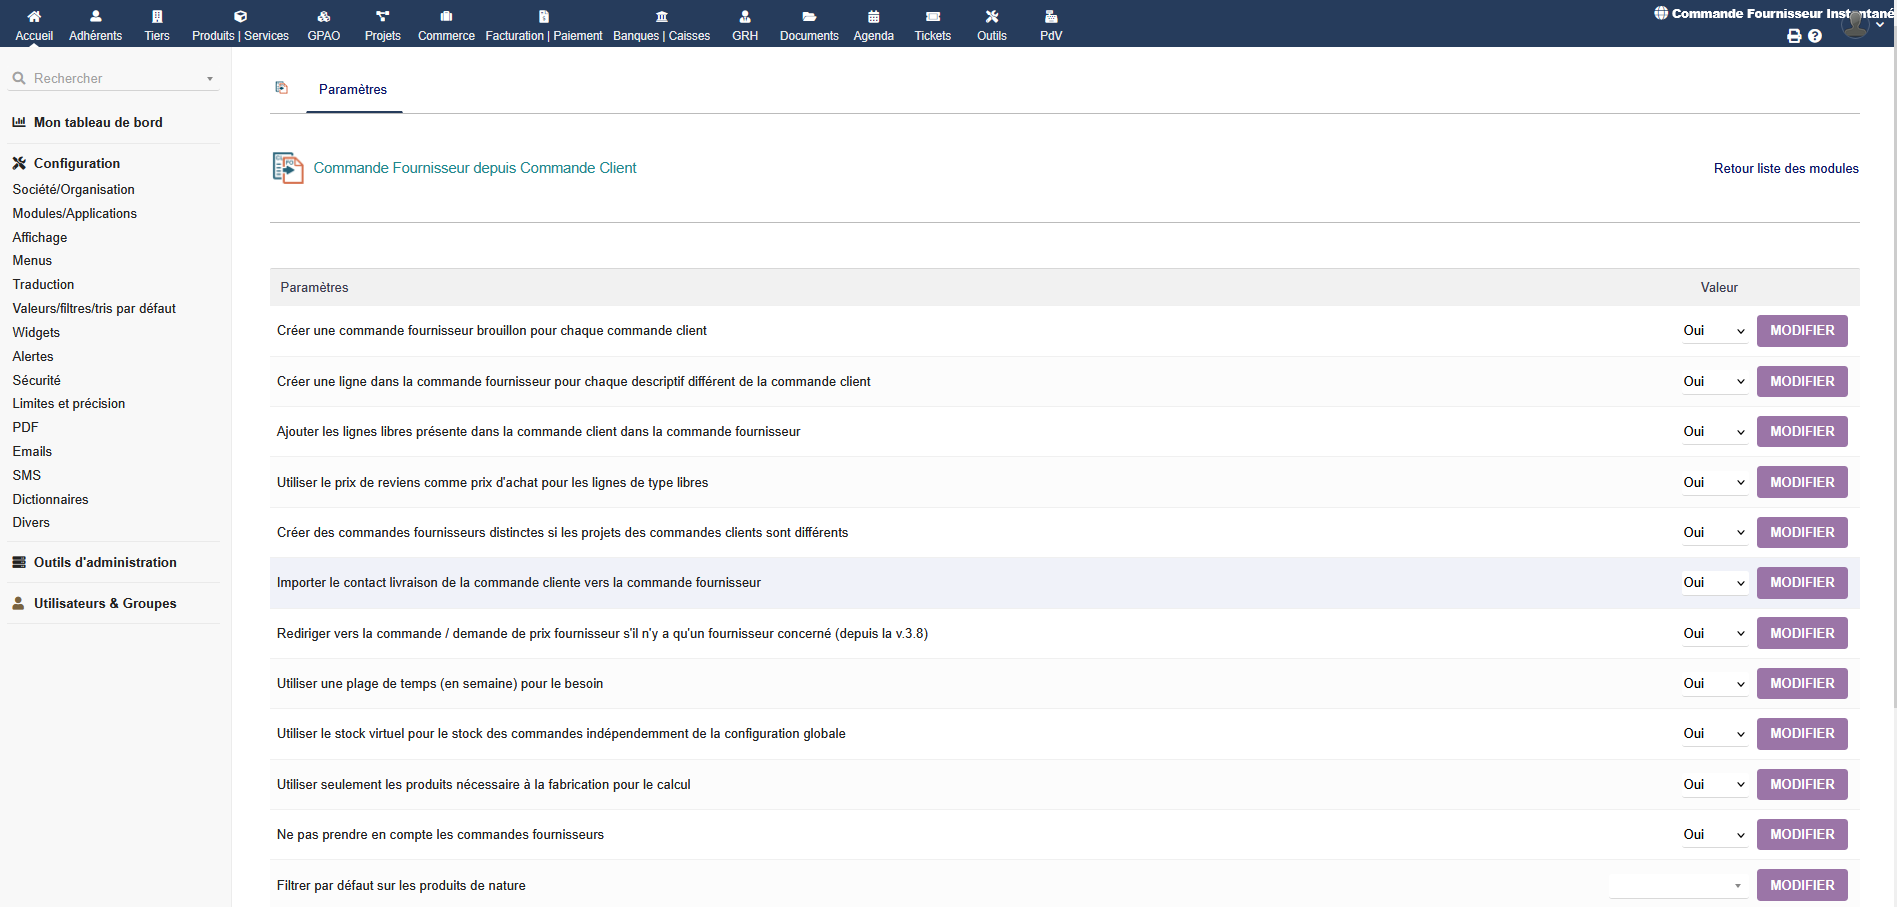Open Modules/Applications in the sidebar
This screenshot has height=907, width=1897.
[74, 214]
